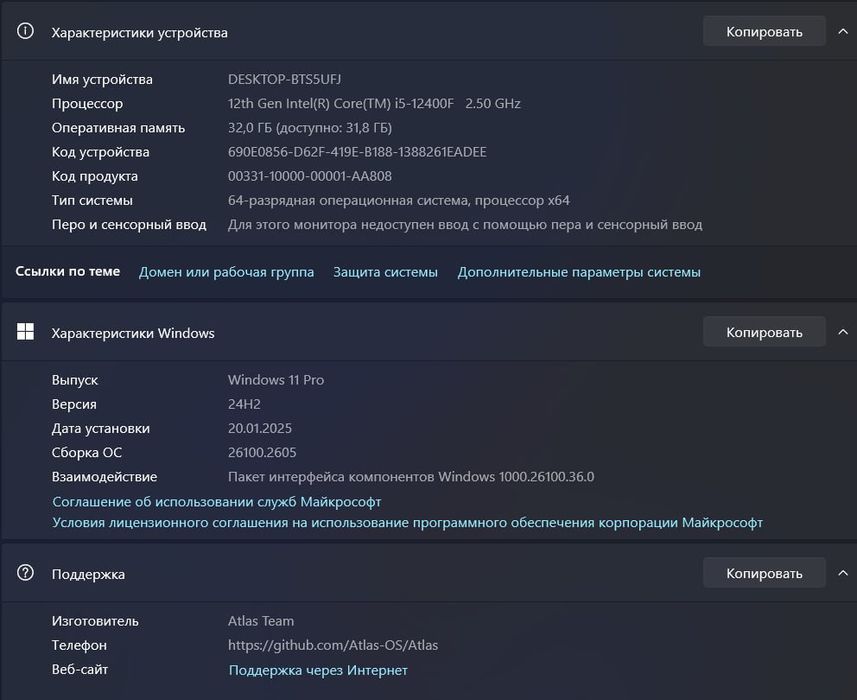Viewport: 857px width, 700px height.
Task: Click the Имя устройства label
Action: click(x=102, y=80)
